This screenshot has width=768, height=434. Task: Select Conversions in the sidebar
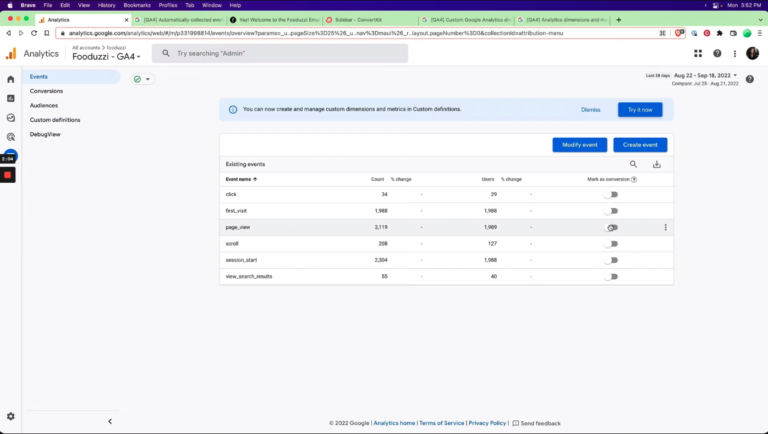point(46,90)
